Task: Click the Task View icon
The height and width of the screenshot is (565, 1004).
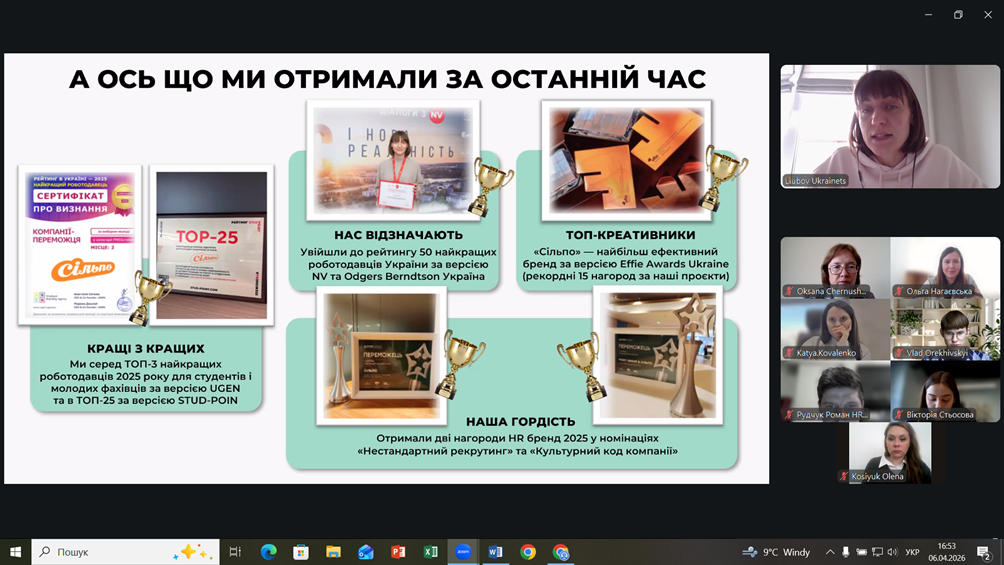Action: 235,552
